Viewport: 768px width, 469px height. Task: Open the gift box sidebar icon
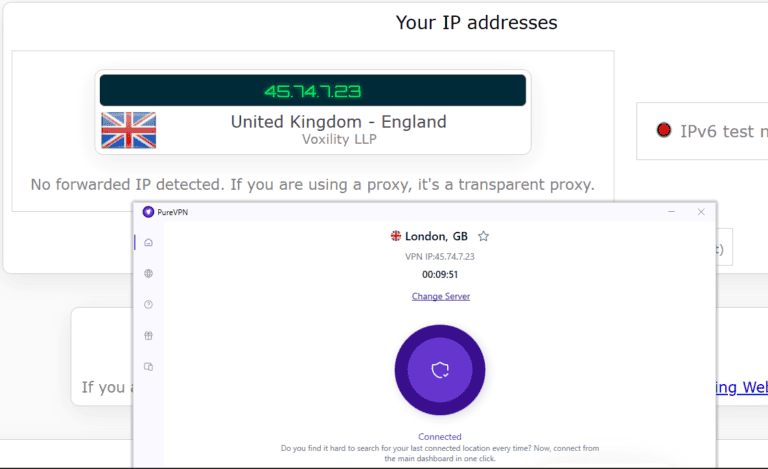coord(148,335)
